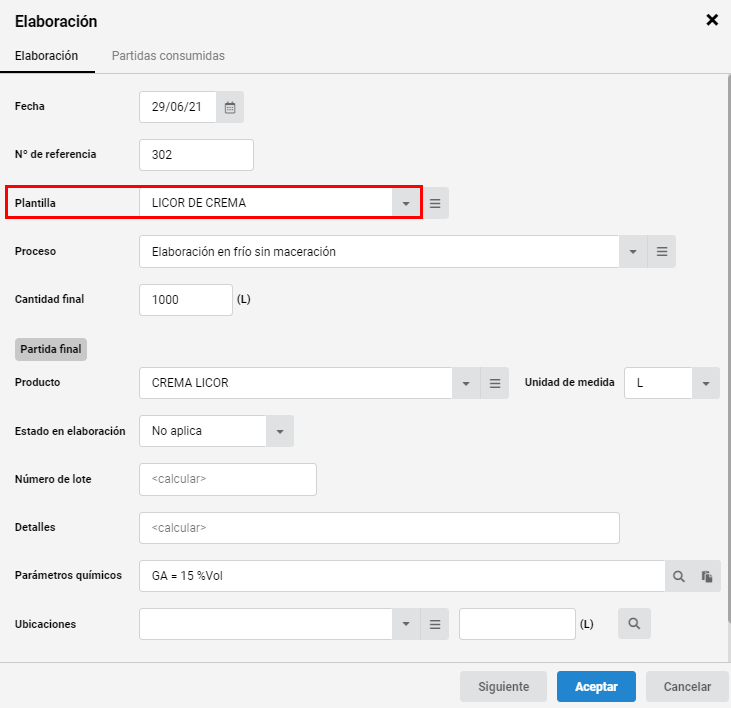Focus the Nº de referencia field
The height and width of the screenshot is (708, 731).
click(x=196, y=155)
